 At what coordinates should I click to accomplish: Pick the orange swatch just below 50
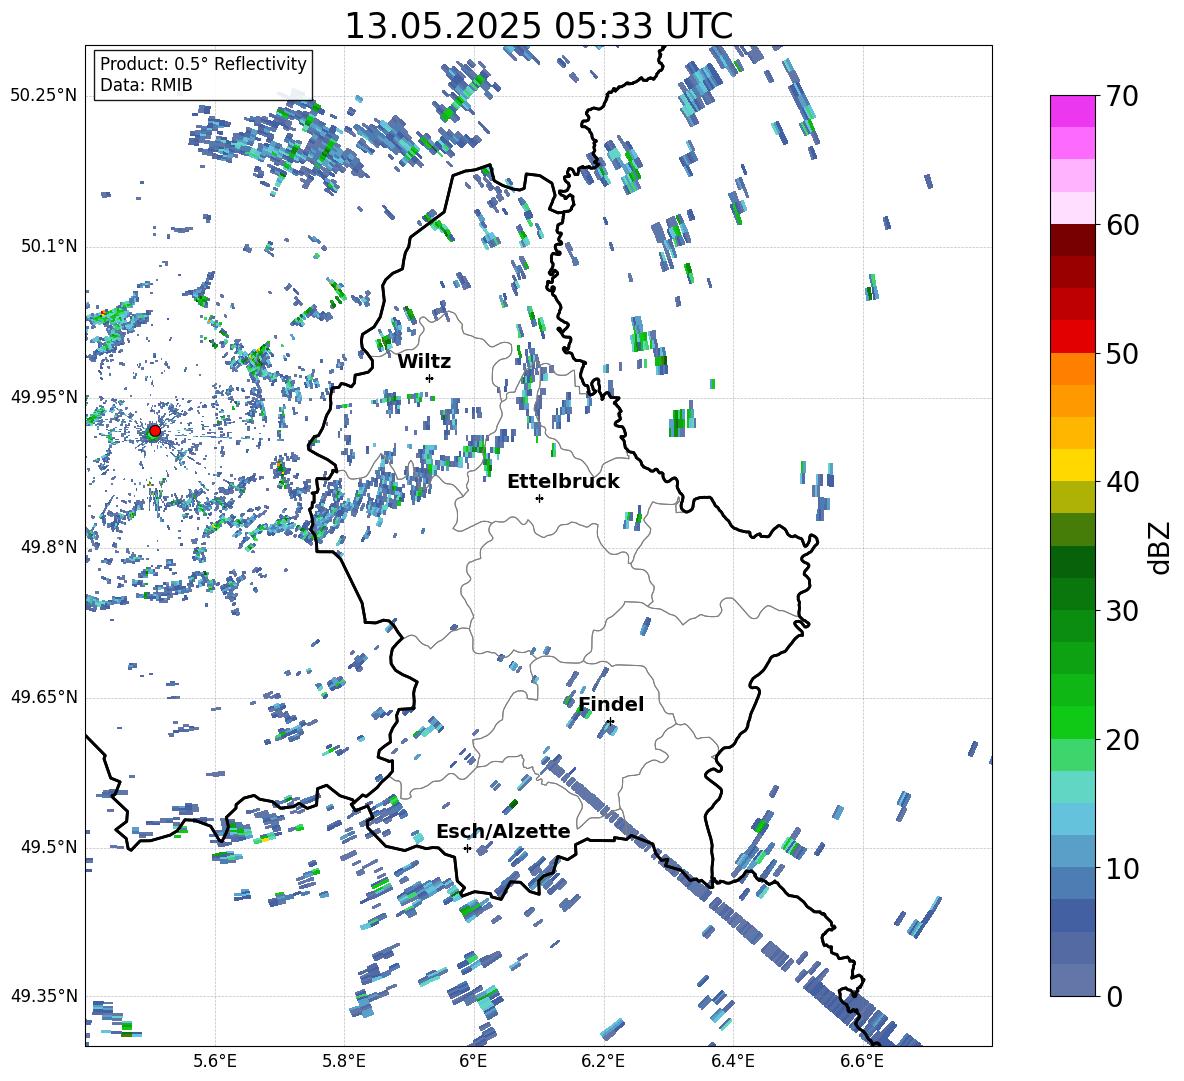click(1073, 369)
